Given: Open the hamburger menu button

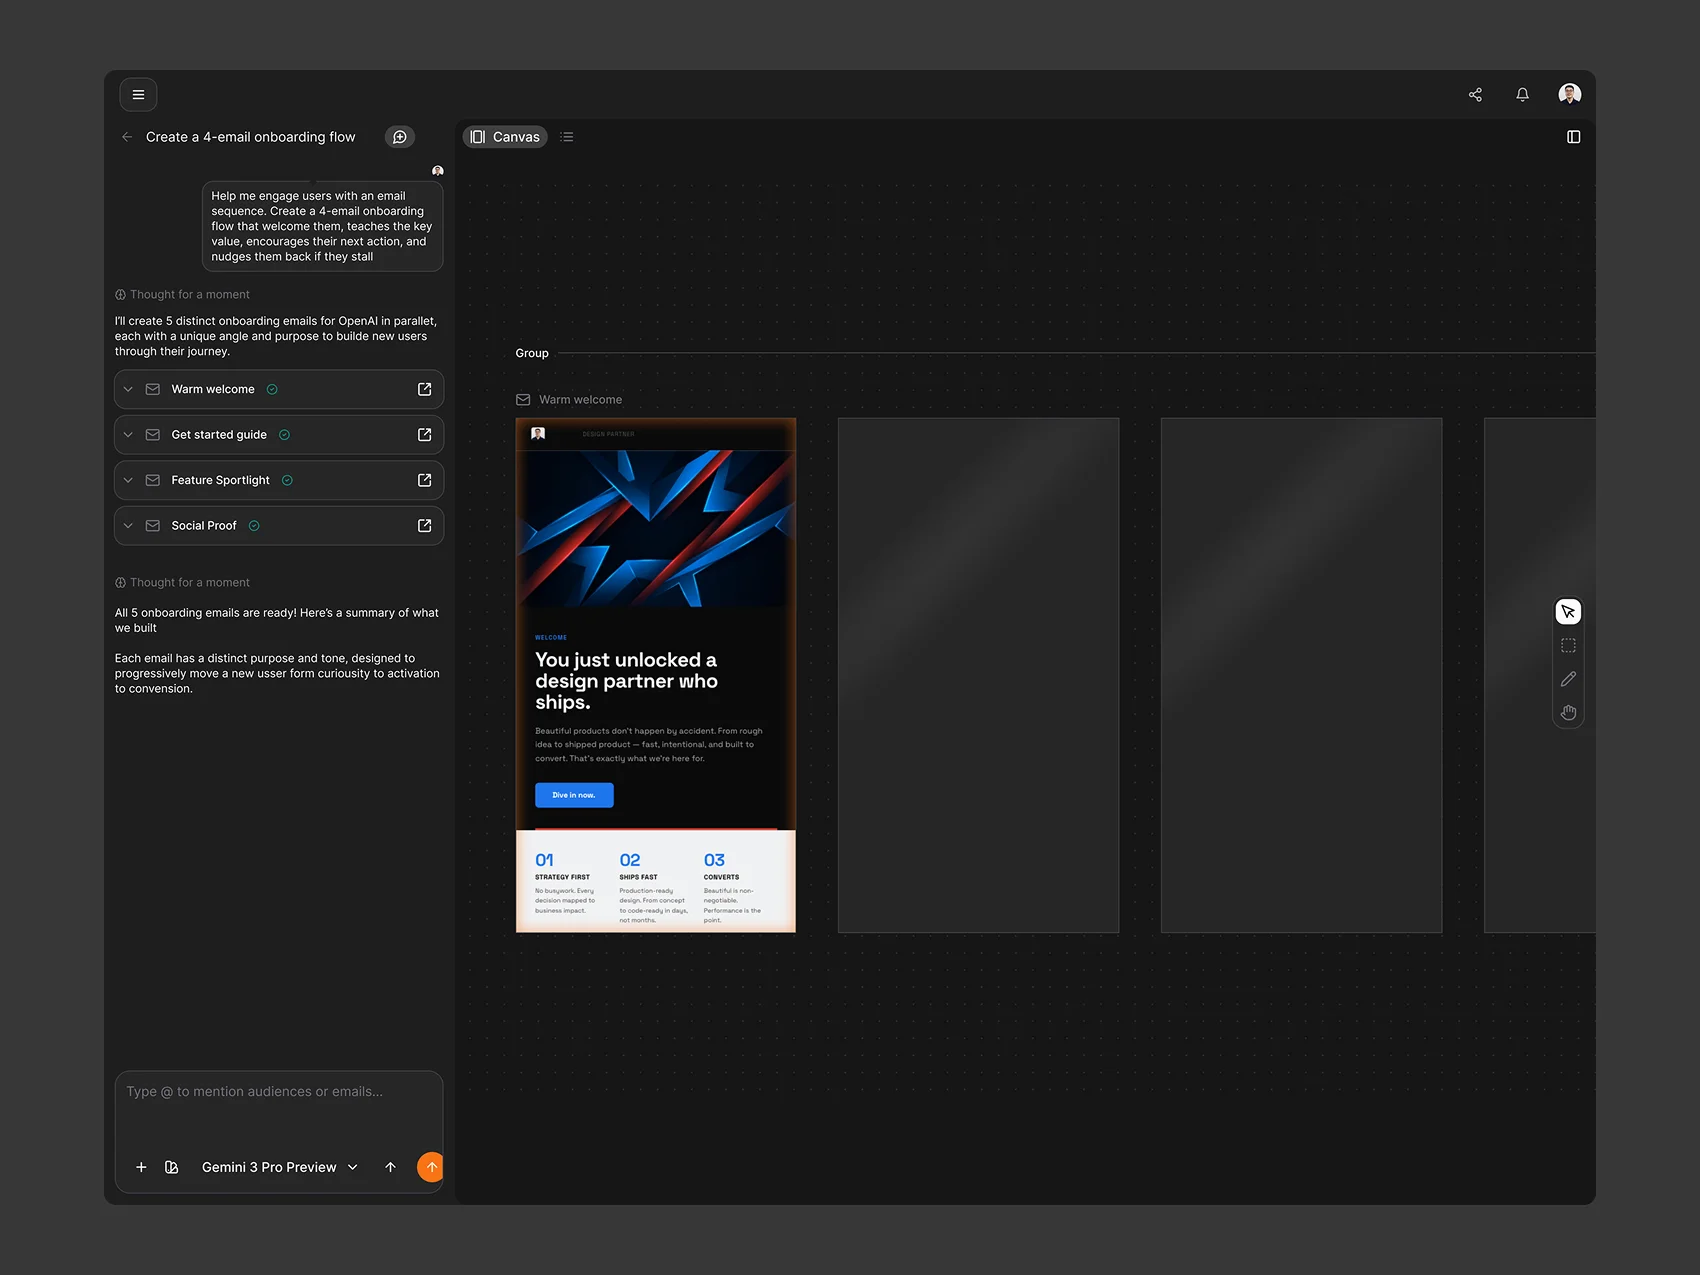Looking at the screenshot, I should tap(138, 95).
